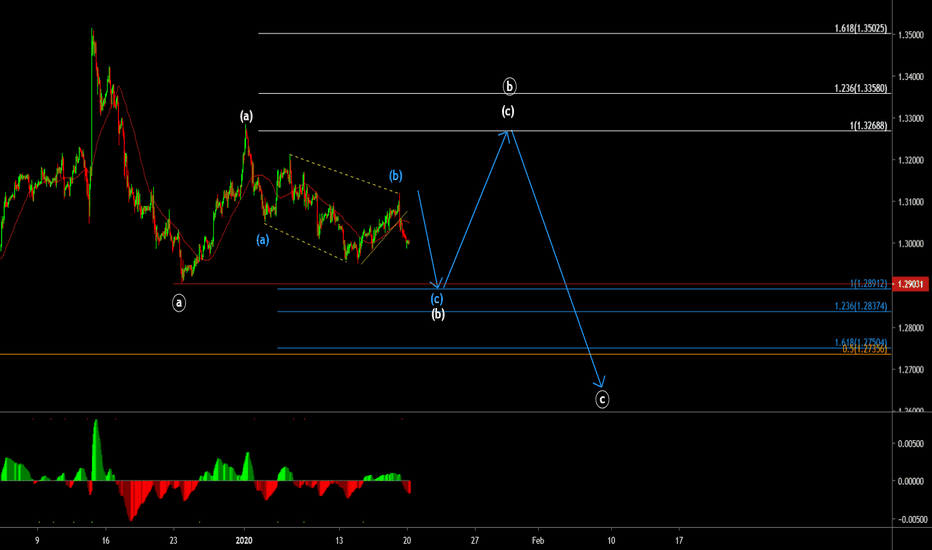
Task: Select the orange 0.5 retracement level label
Action: [x=865, y=350]
